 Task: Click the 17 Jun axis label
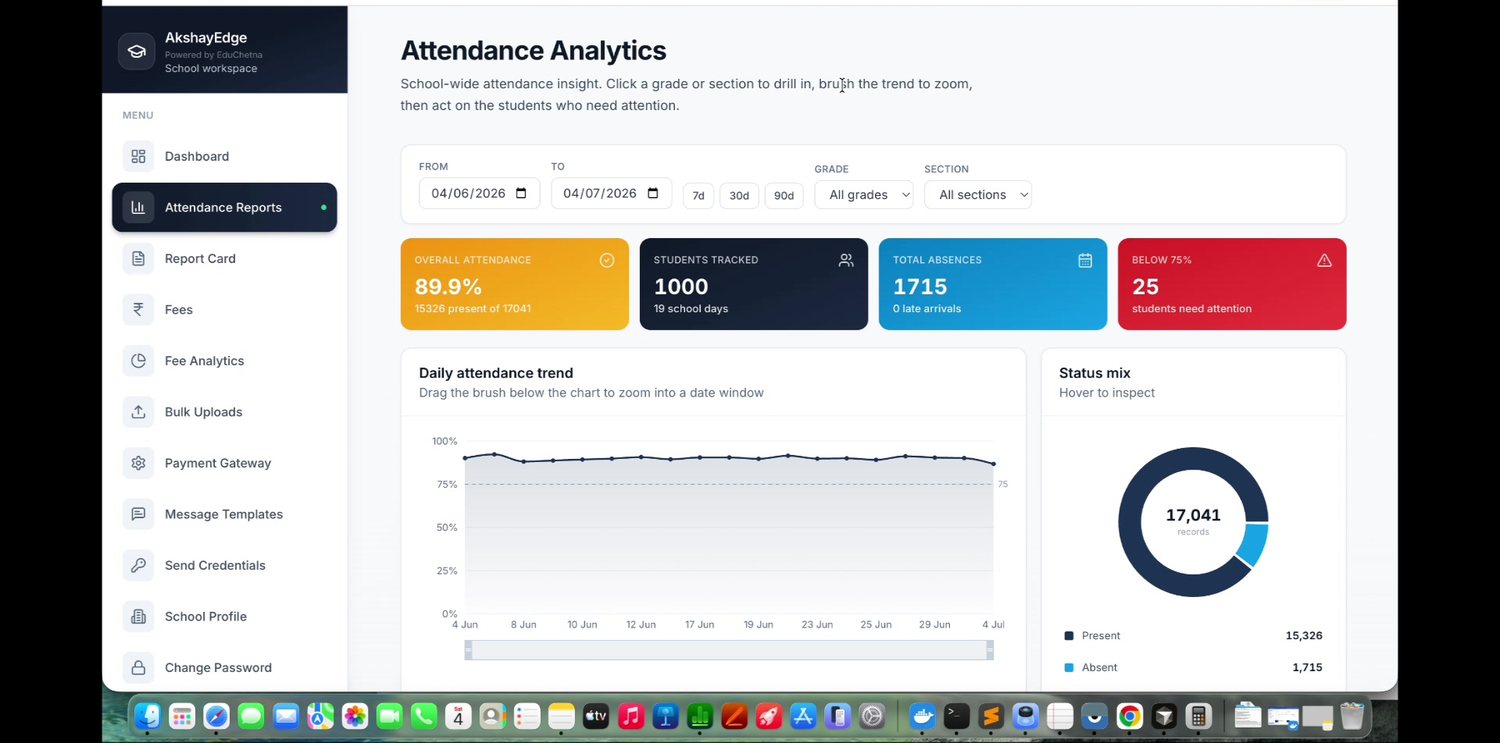(699, 624)
